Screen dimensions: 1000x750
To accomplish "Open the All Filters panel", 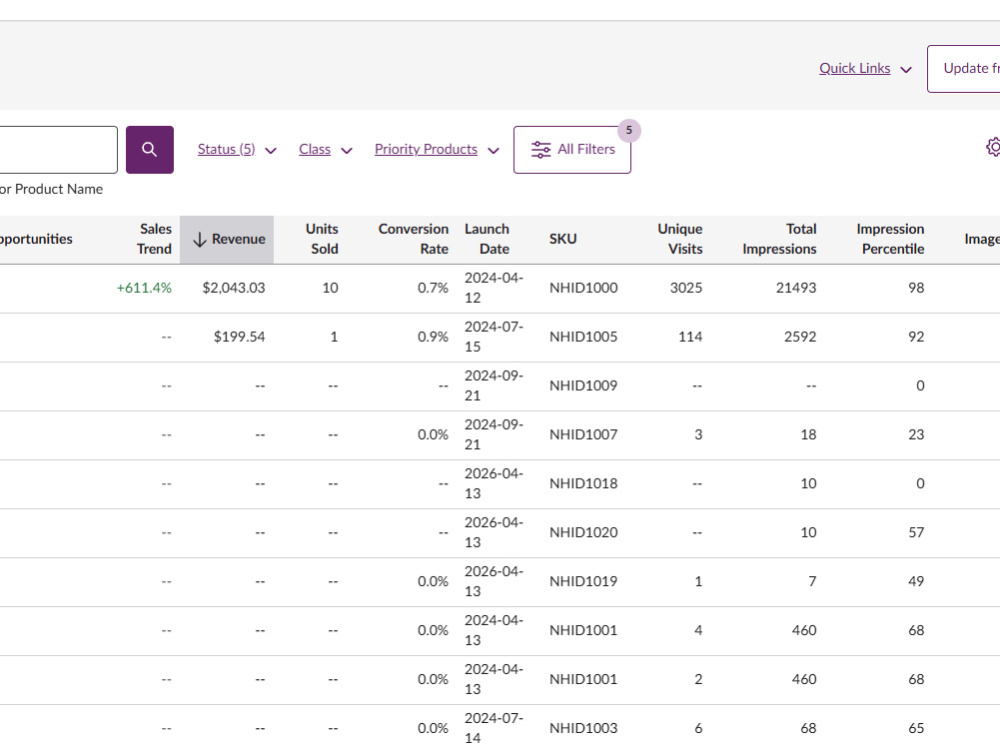I will [572, 149].
